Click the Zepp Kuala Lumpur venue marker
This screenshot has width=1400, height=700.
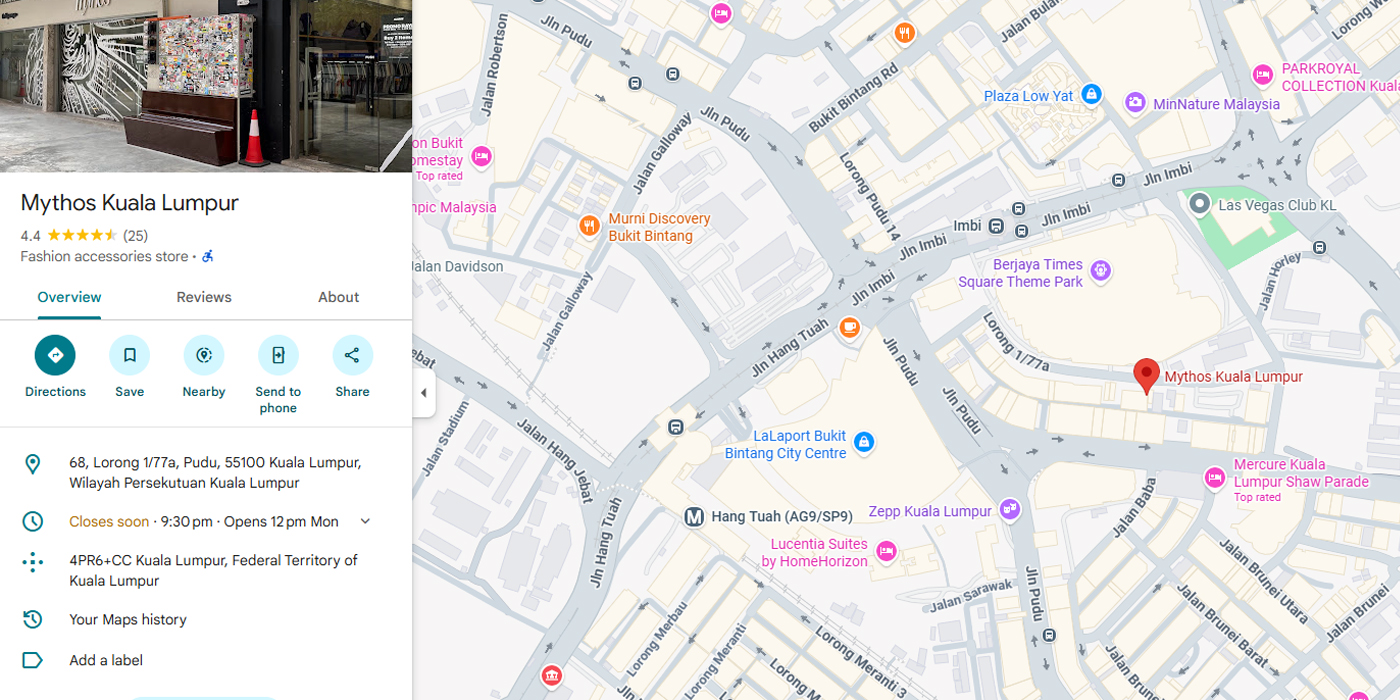[1010, 509]
